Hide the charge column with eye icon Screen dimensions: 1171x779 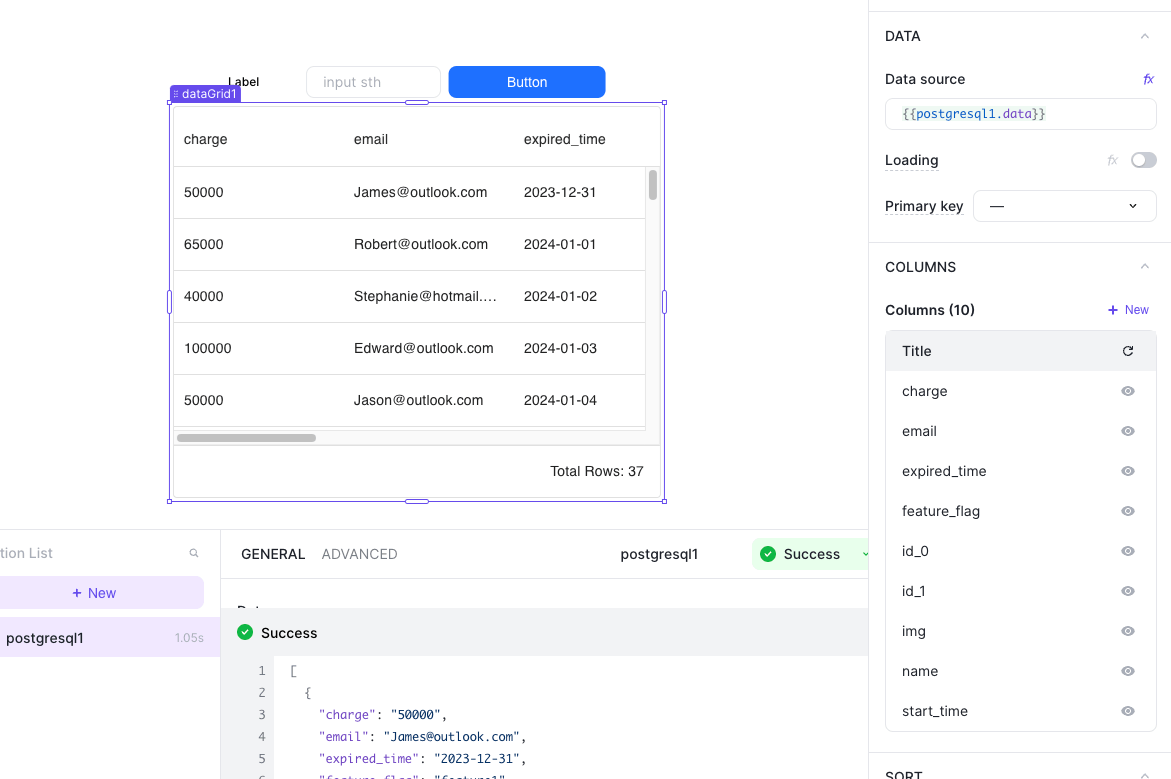(x=1128, y=391)
